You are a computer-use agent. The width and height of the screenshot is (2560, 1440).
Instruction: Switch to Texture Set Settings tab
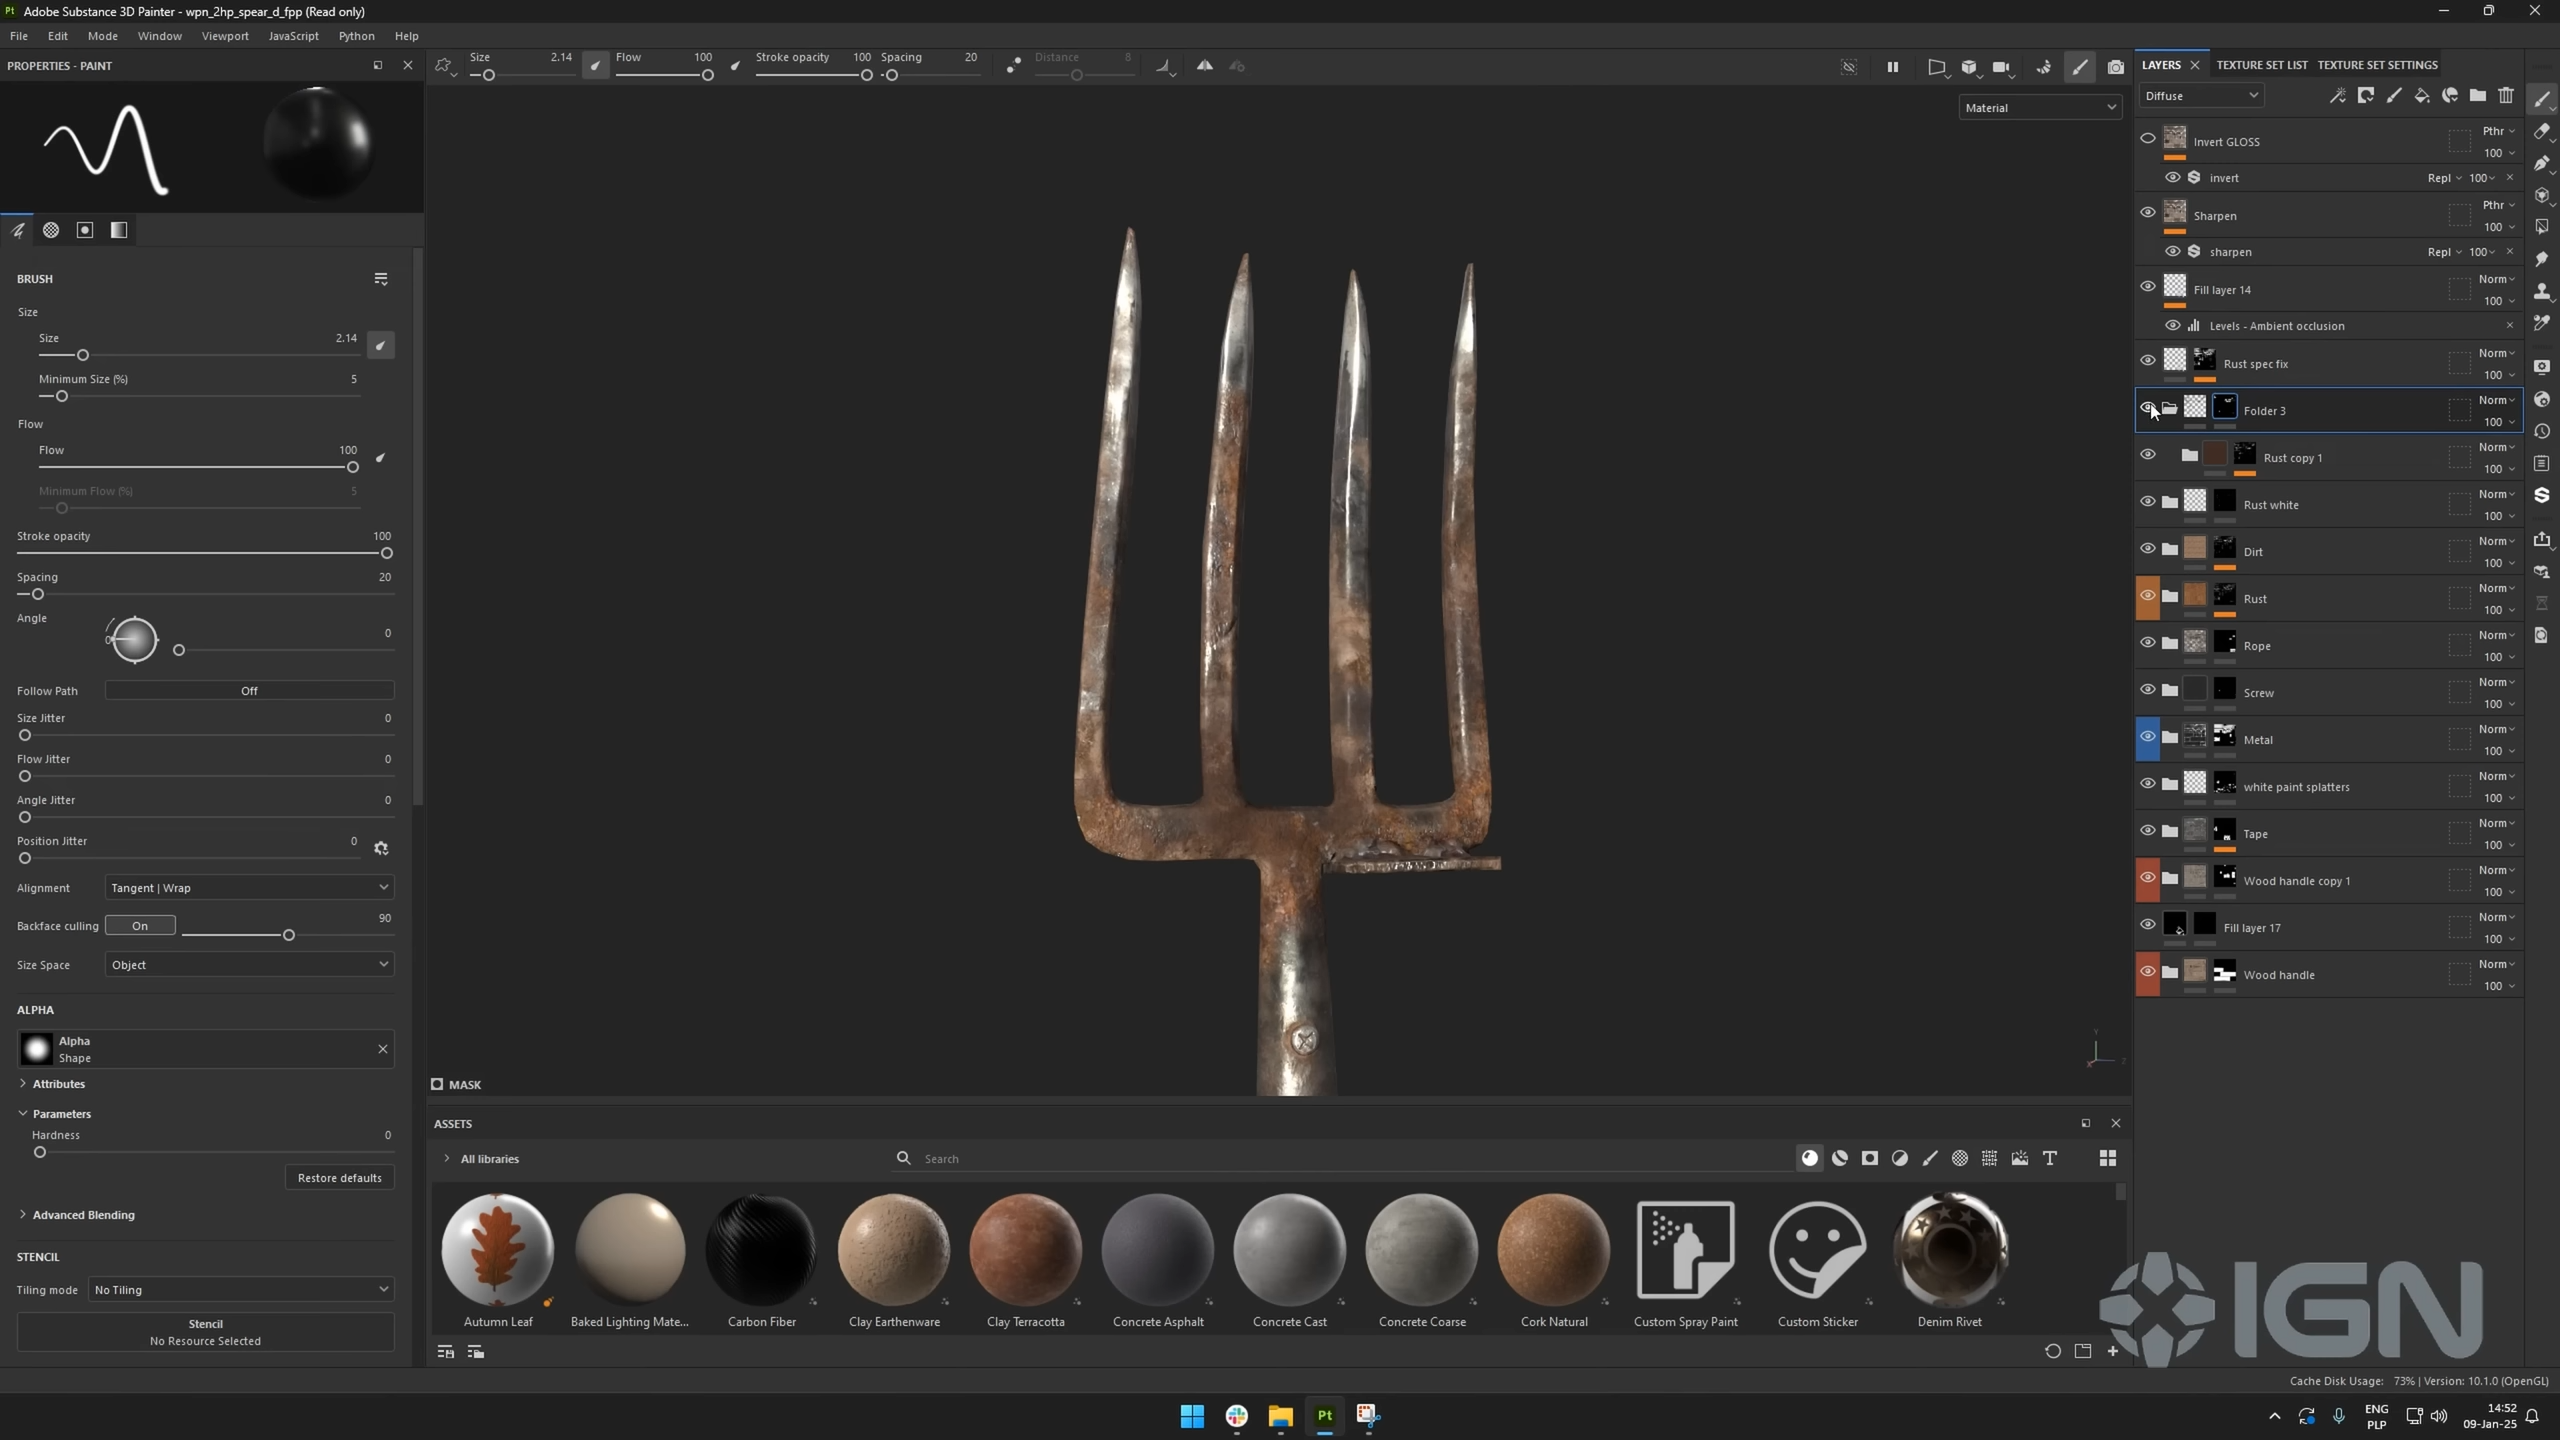pyautogui.click(x=2377, y=65)
